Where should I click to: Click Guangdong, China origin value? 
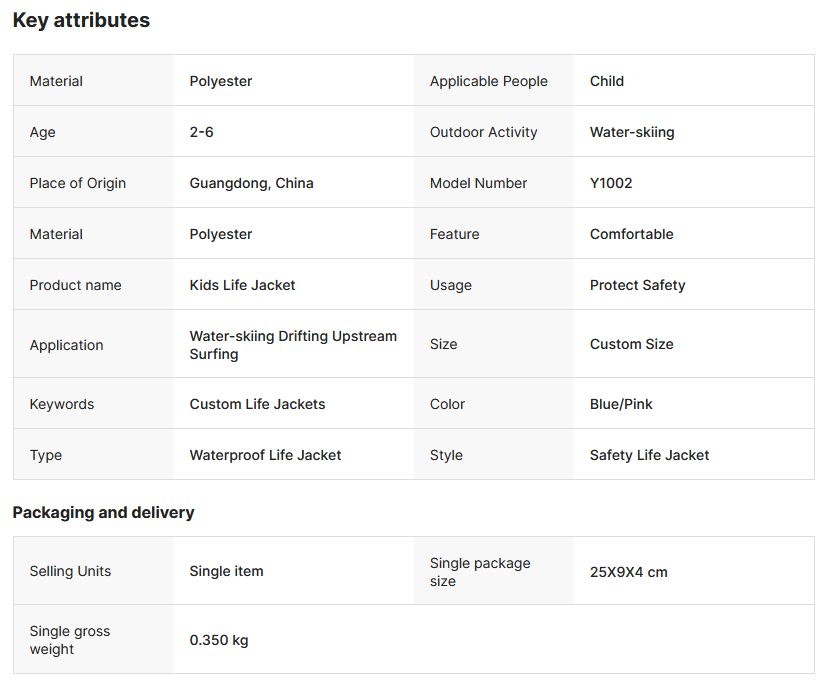251,183
